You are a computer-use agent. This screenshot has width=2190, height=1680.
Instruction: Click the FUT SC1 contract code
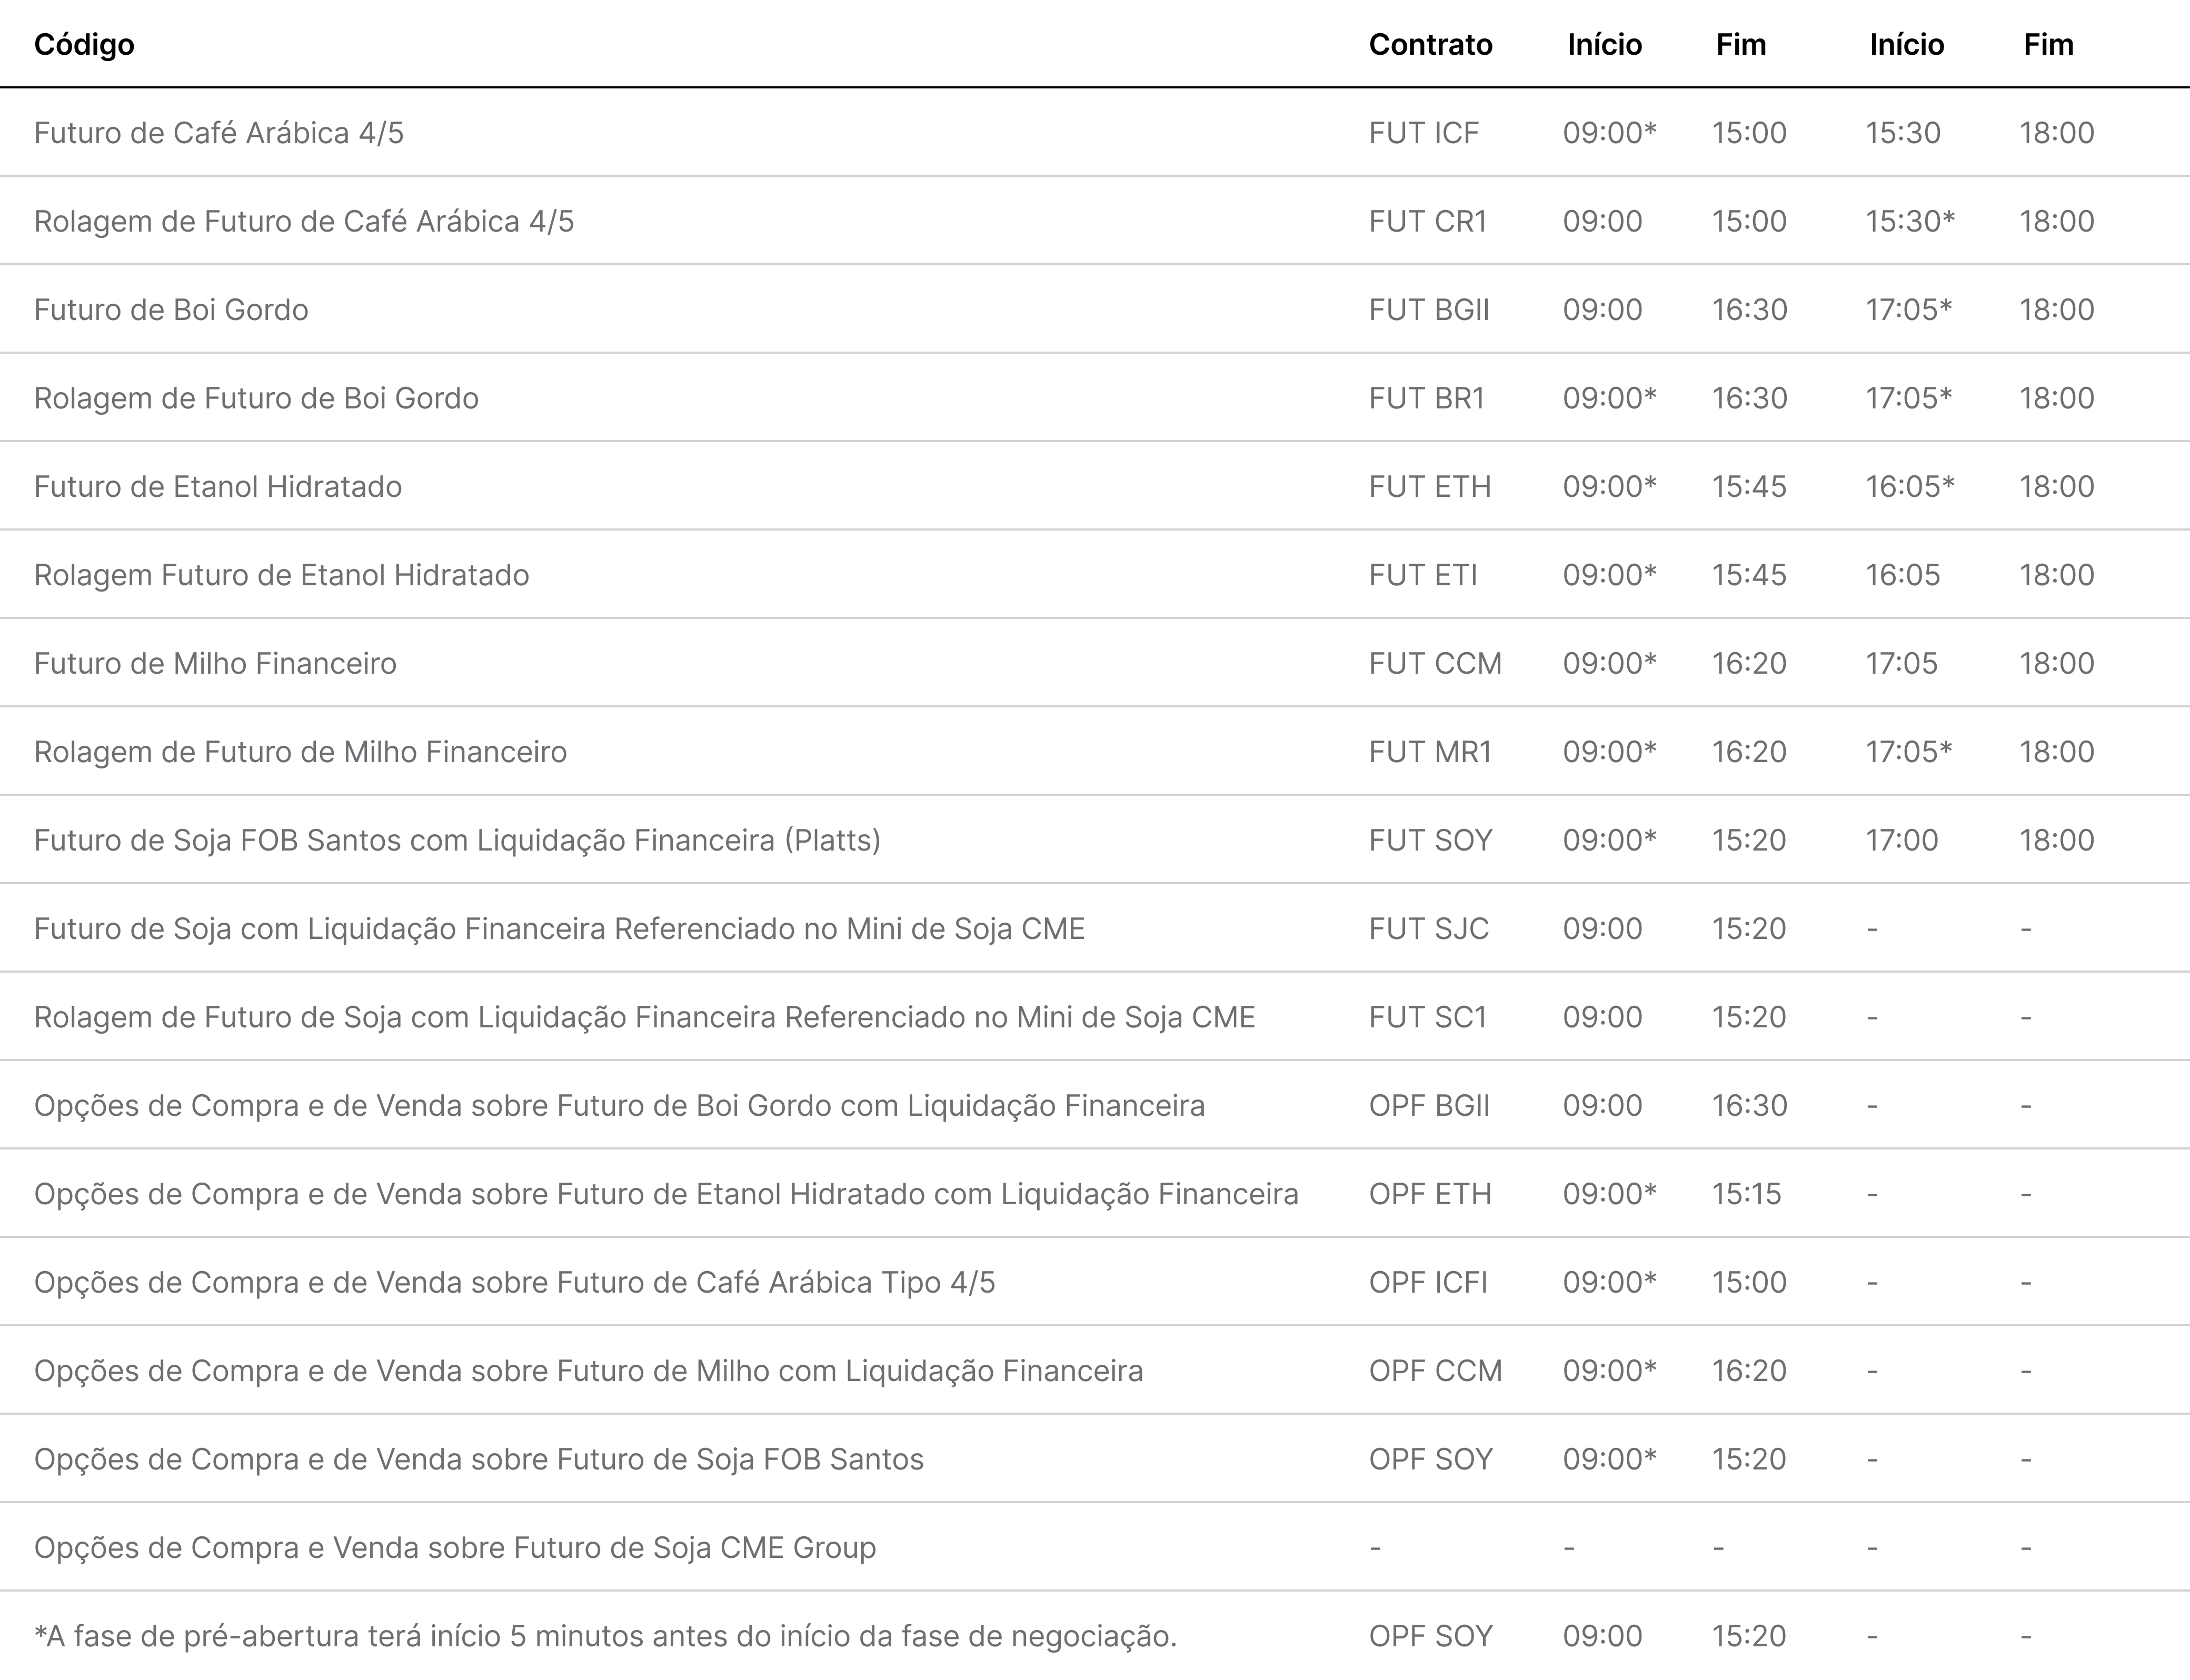(x=1427, y=1017)
